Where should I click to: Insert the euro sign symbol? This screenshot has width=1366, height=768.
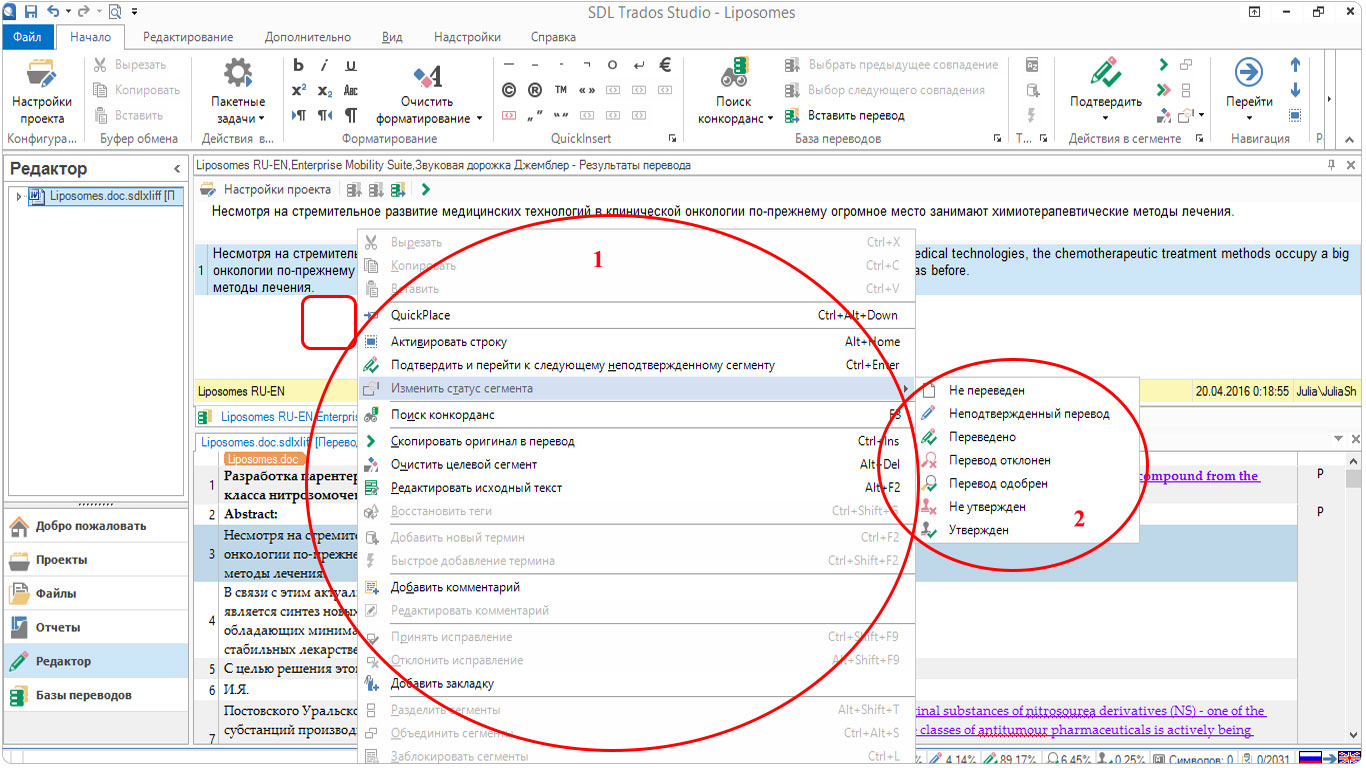[665, 65]
